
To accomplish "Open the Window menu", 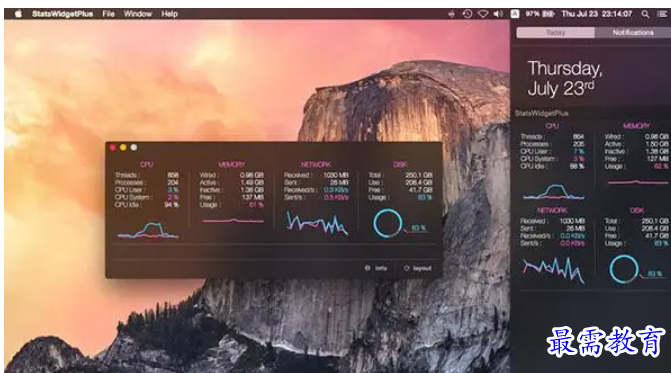I will (138, 14).
